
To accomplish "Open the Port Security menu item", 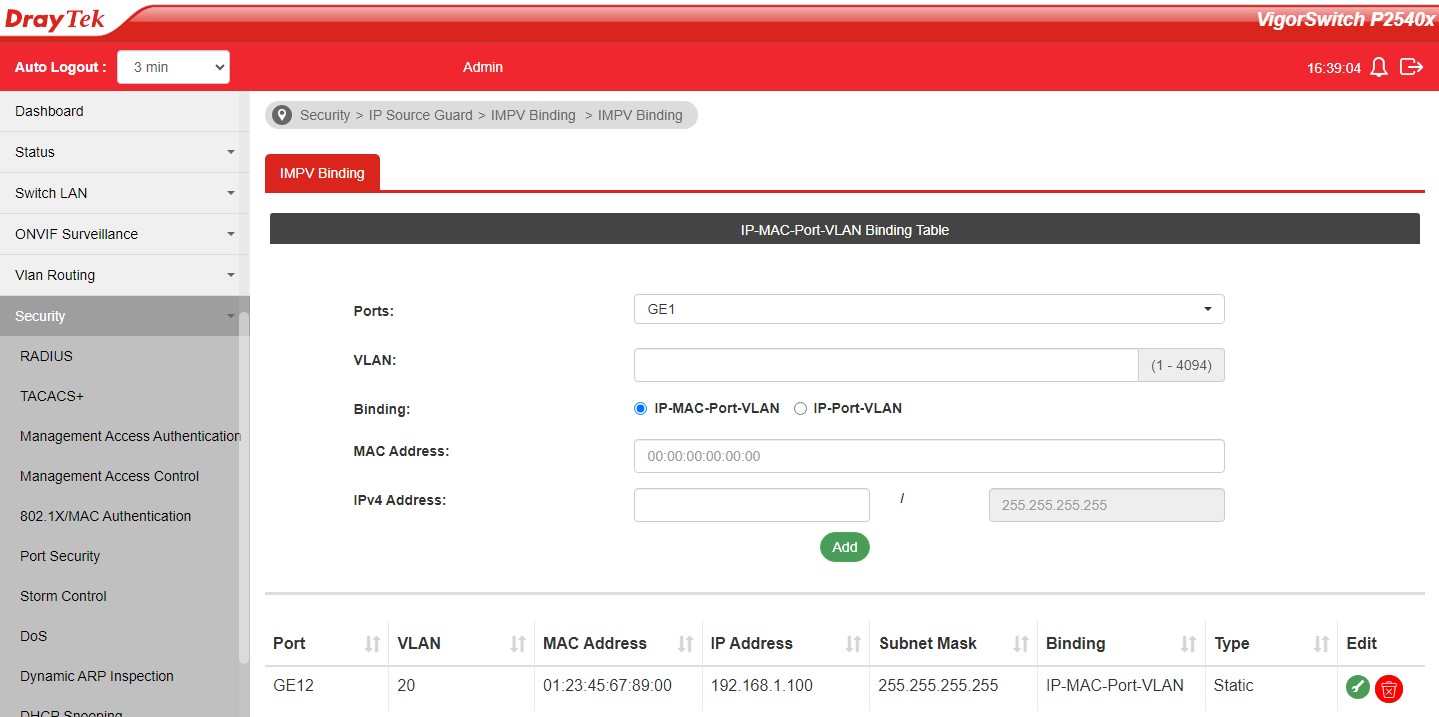I will pyautogui.click(x=60, y=556).
